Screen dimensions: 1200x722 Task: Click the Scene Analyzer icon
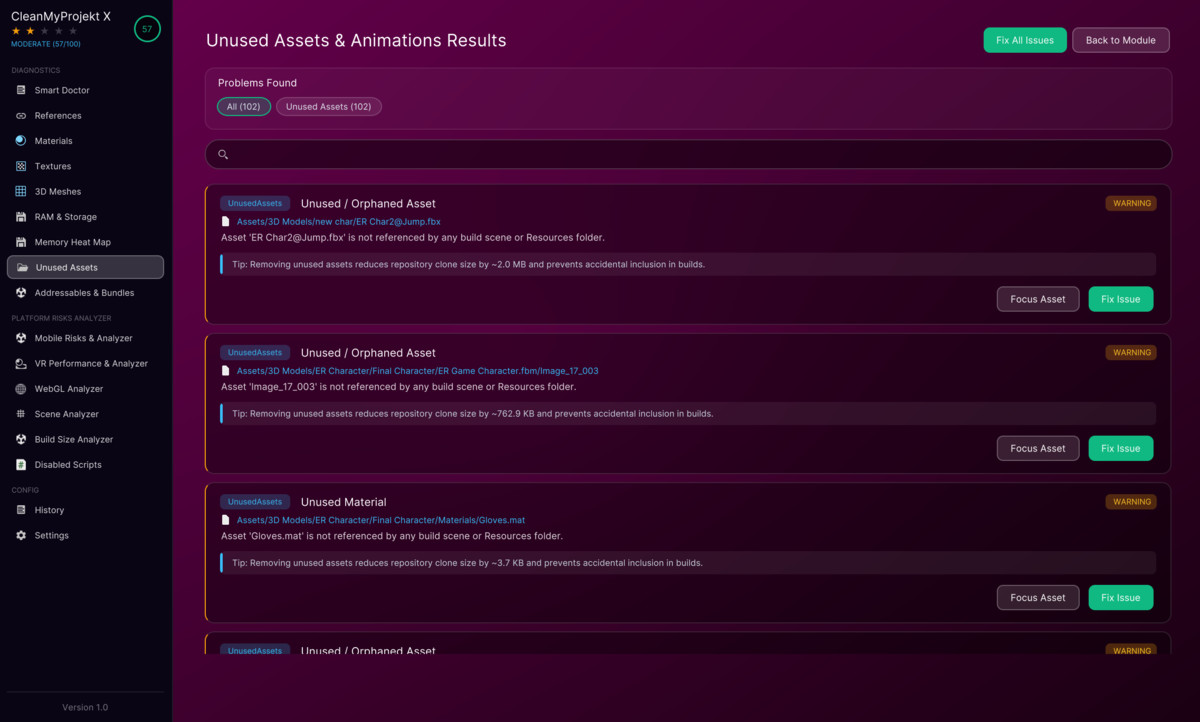point(21,414)
